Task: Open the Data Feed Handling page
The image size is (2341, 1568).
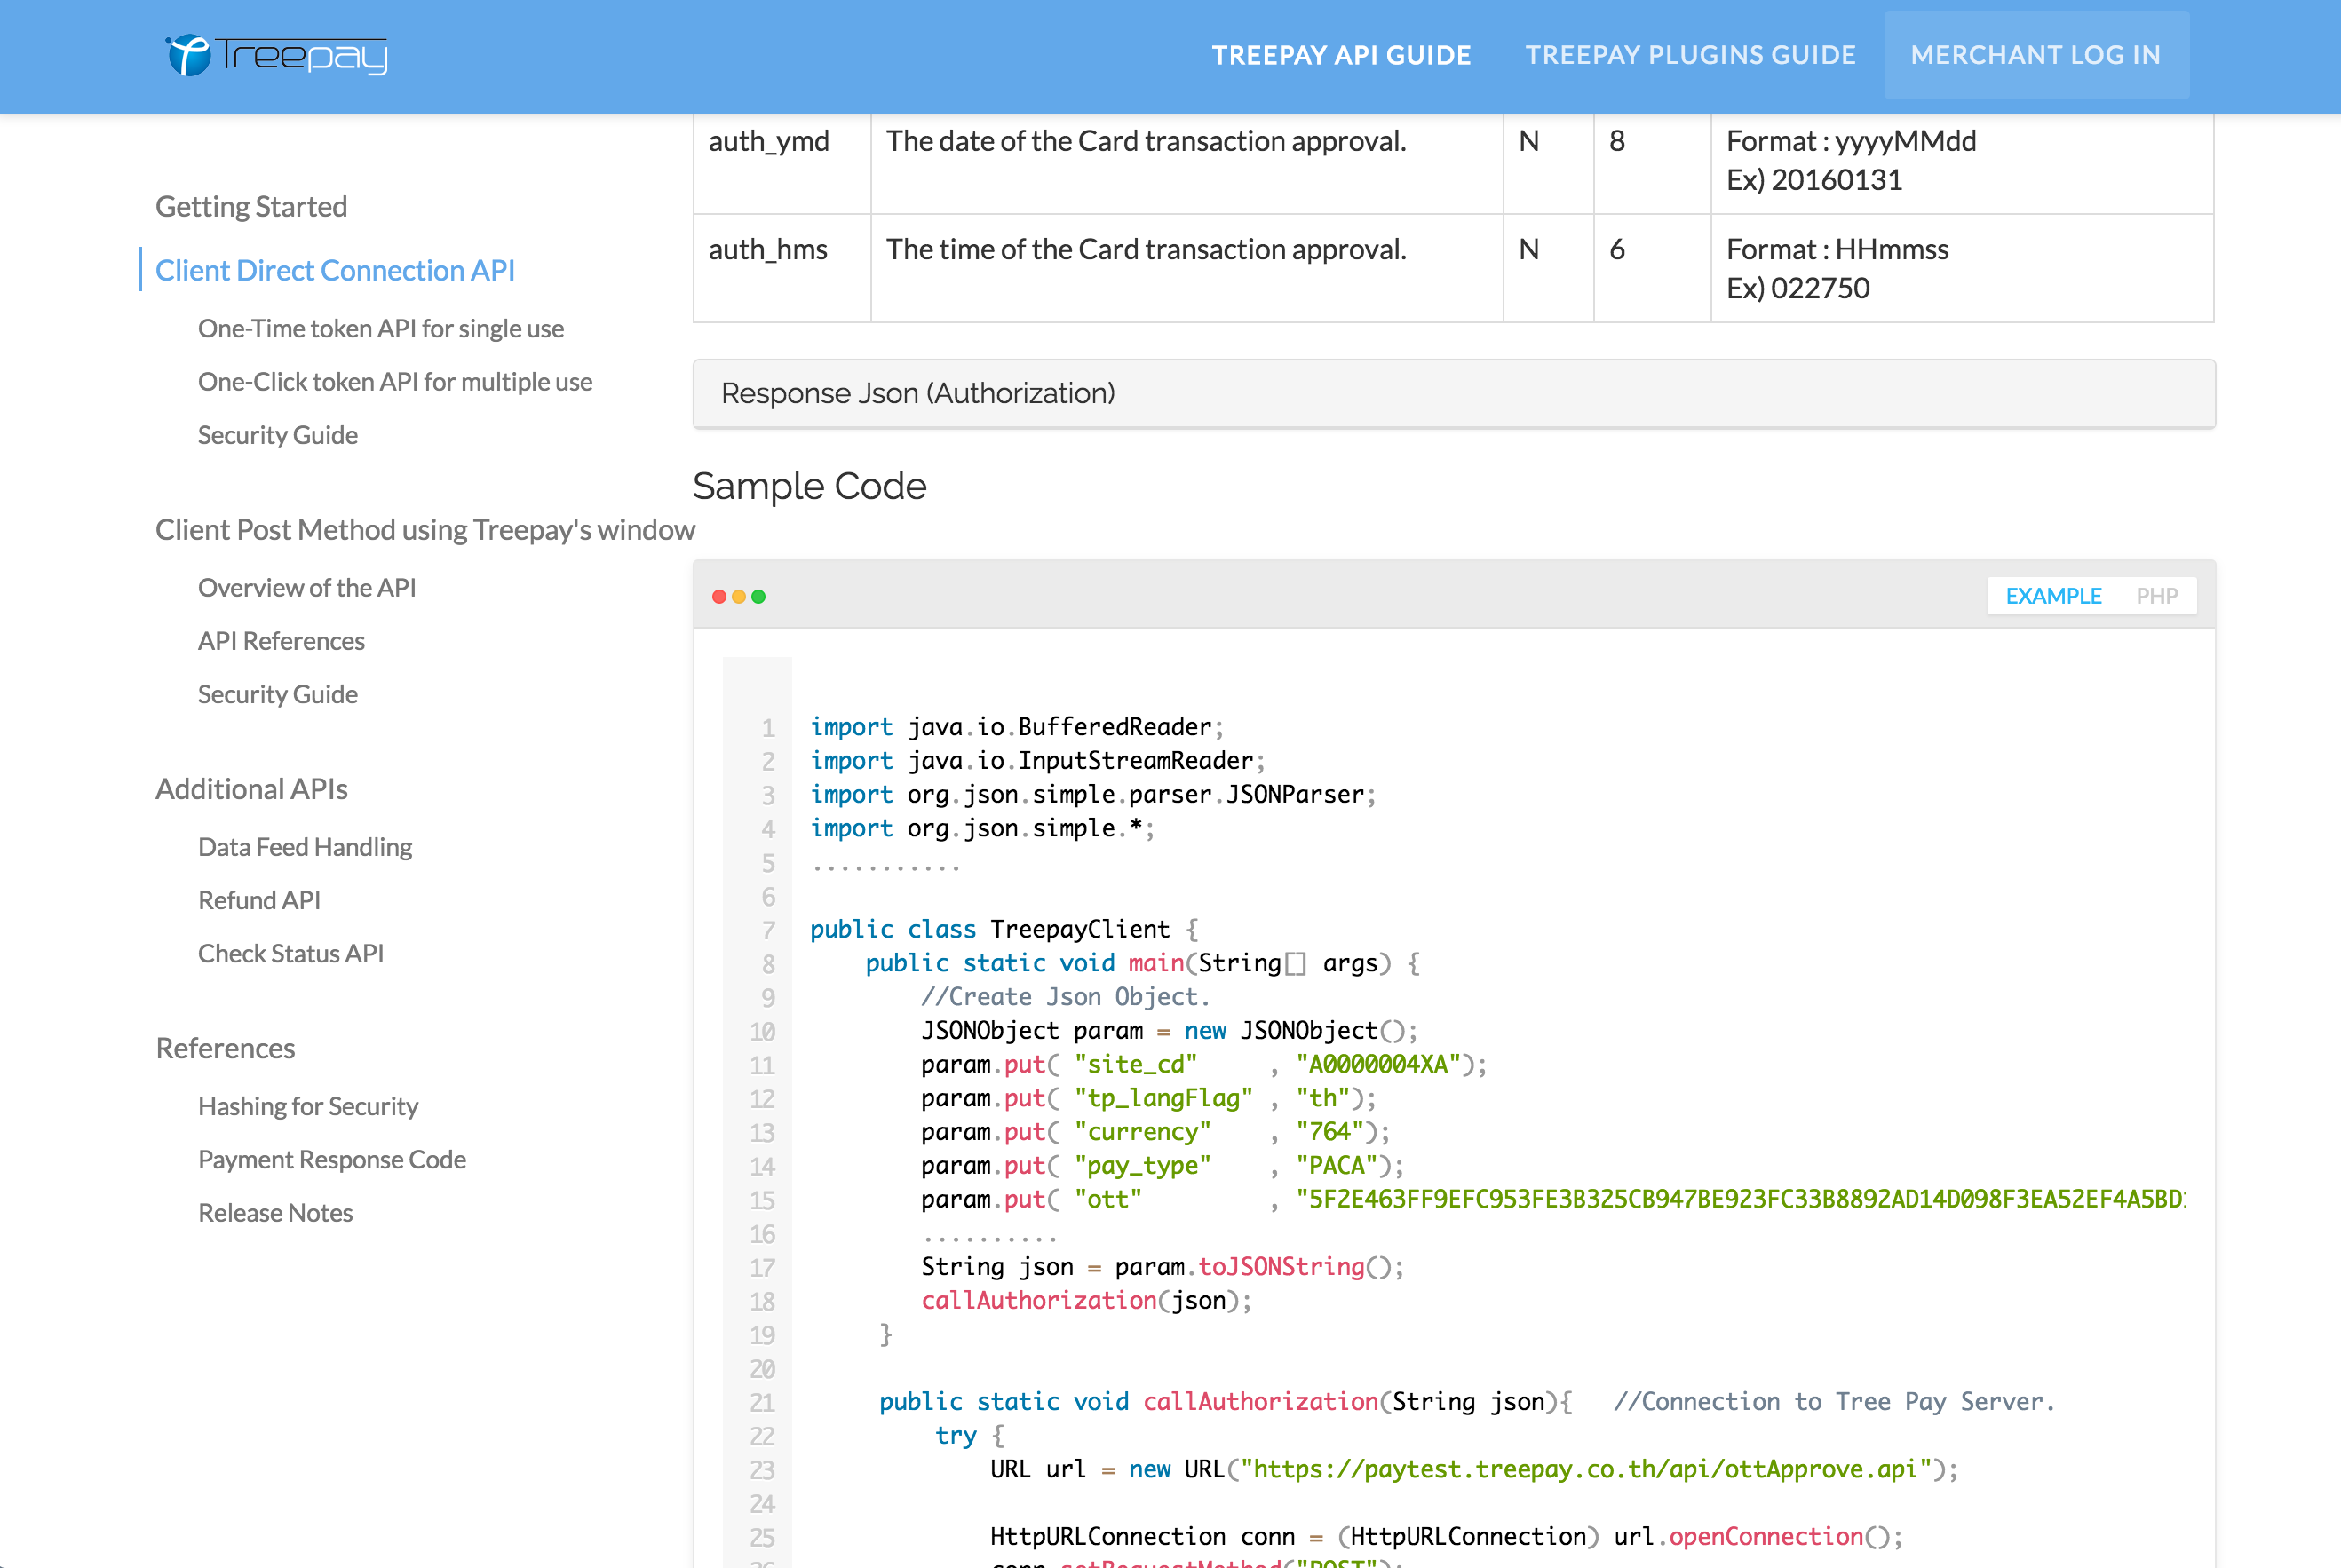Action: click(305, 846)
